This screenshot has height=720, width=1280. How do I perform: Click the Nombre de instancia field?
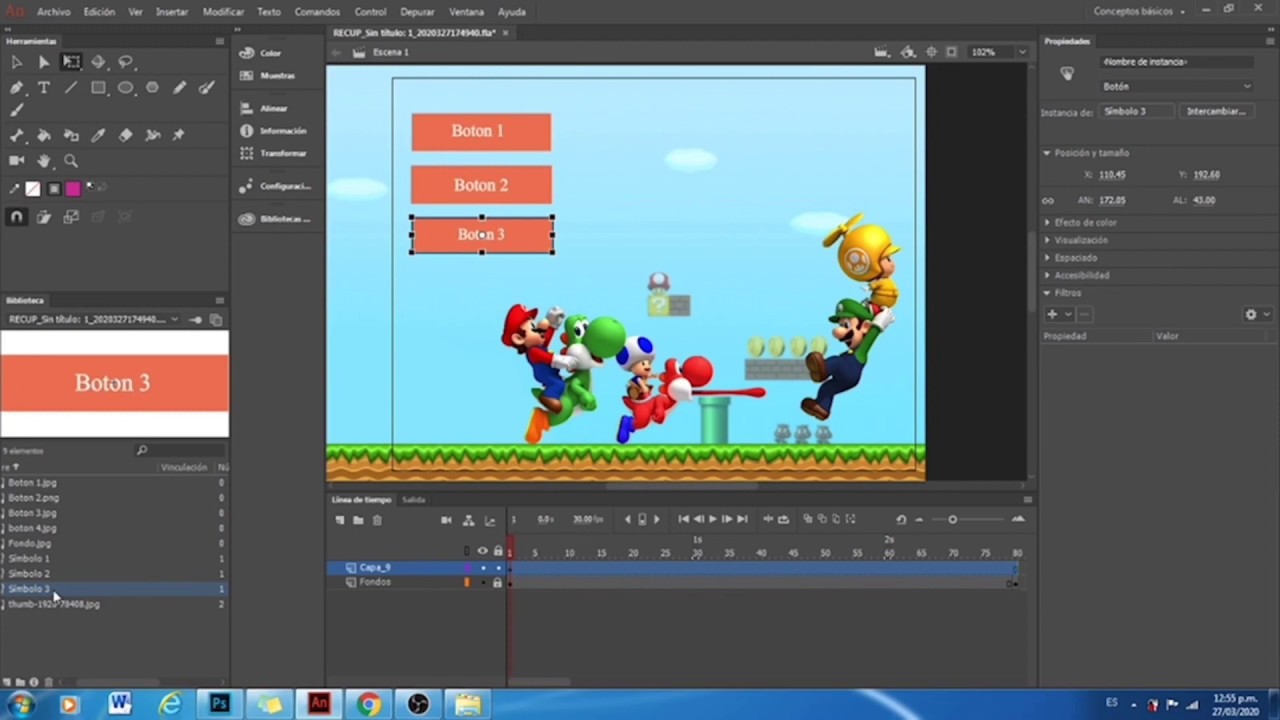coord(1176,62)
